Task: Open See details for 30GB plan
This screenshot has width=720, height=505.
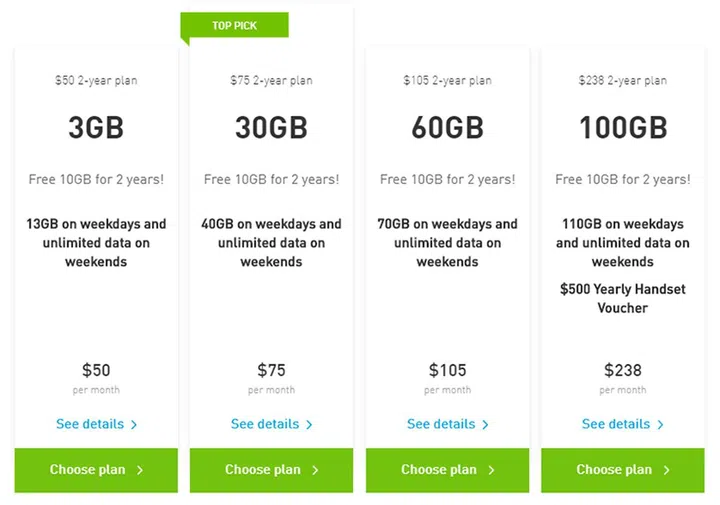Action: 265,424
